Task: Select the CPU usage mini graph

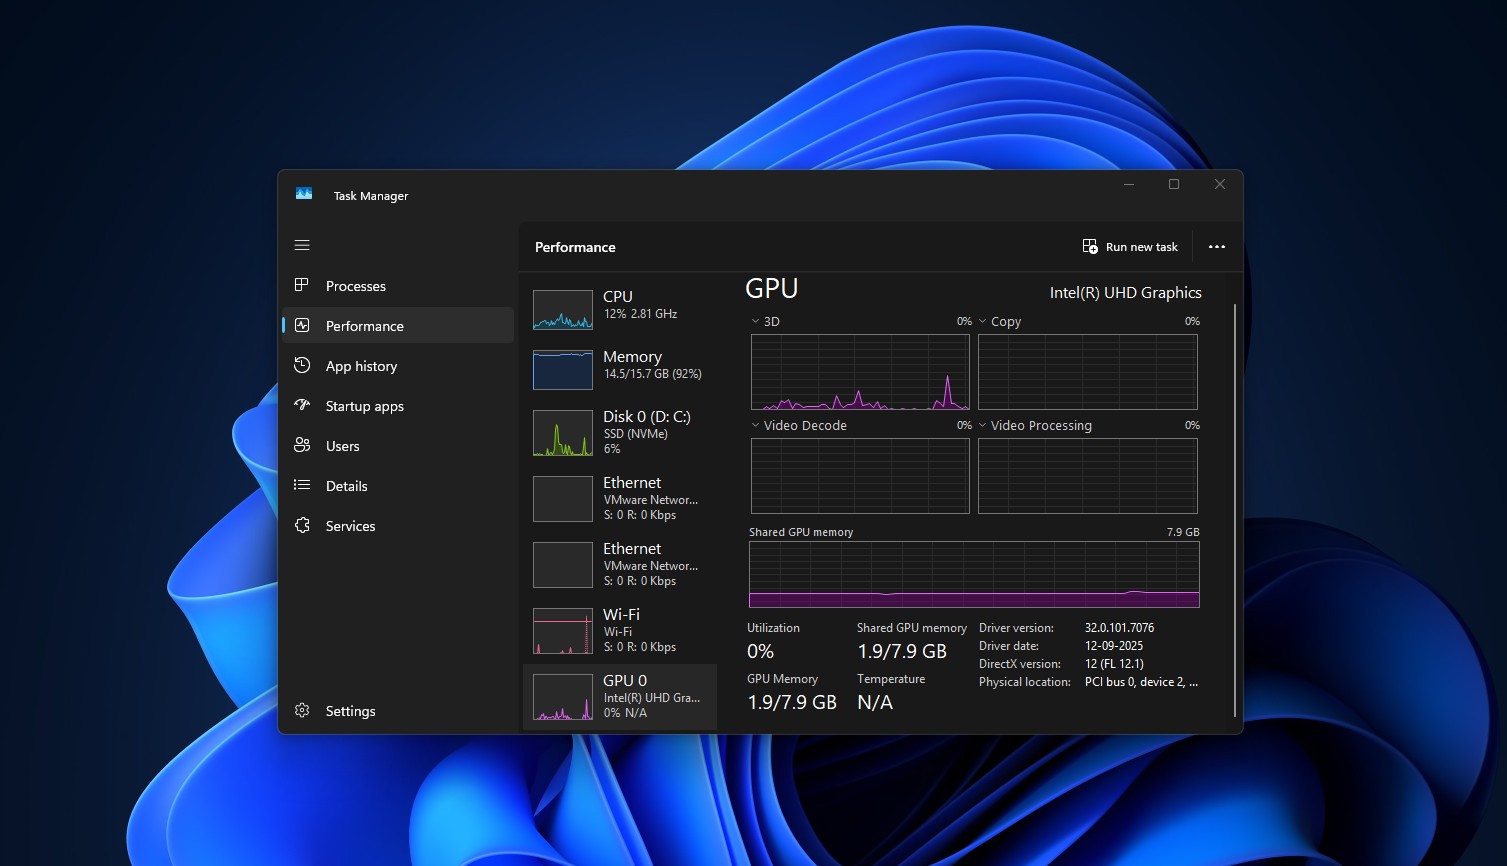Action: (x=563, y=310)
